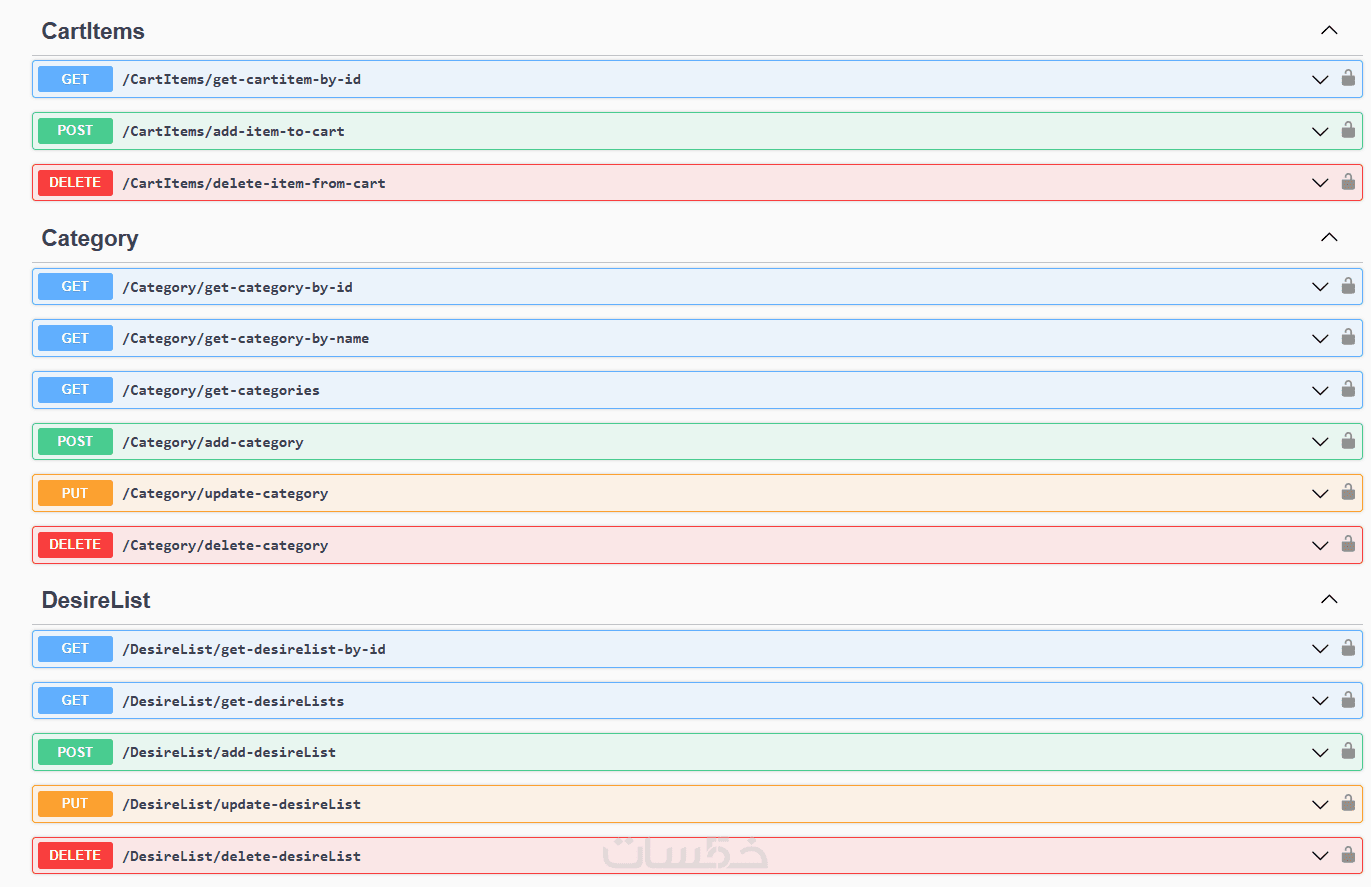Expand the delete-category row chevron
1371x887 pixels.
[x=1320, y=546]
